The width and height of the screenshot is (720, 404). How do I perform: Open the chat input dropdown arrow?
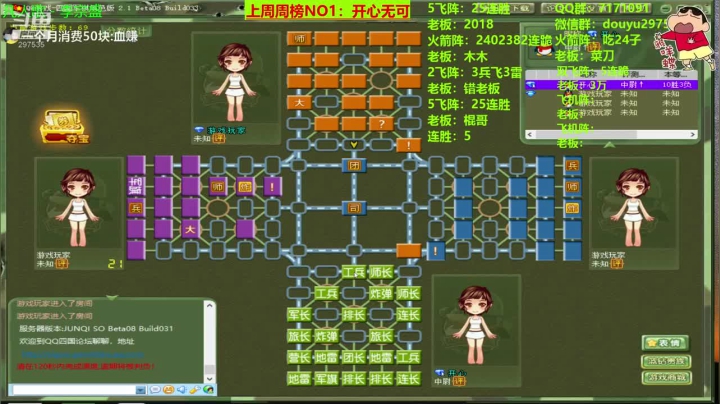[141, 390]
